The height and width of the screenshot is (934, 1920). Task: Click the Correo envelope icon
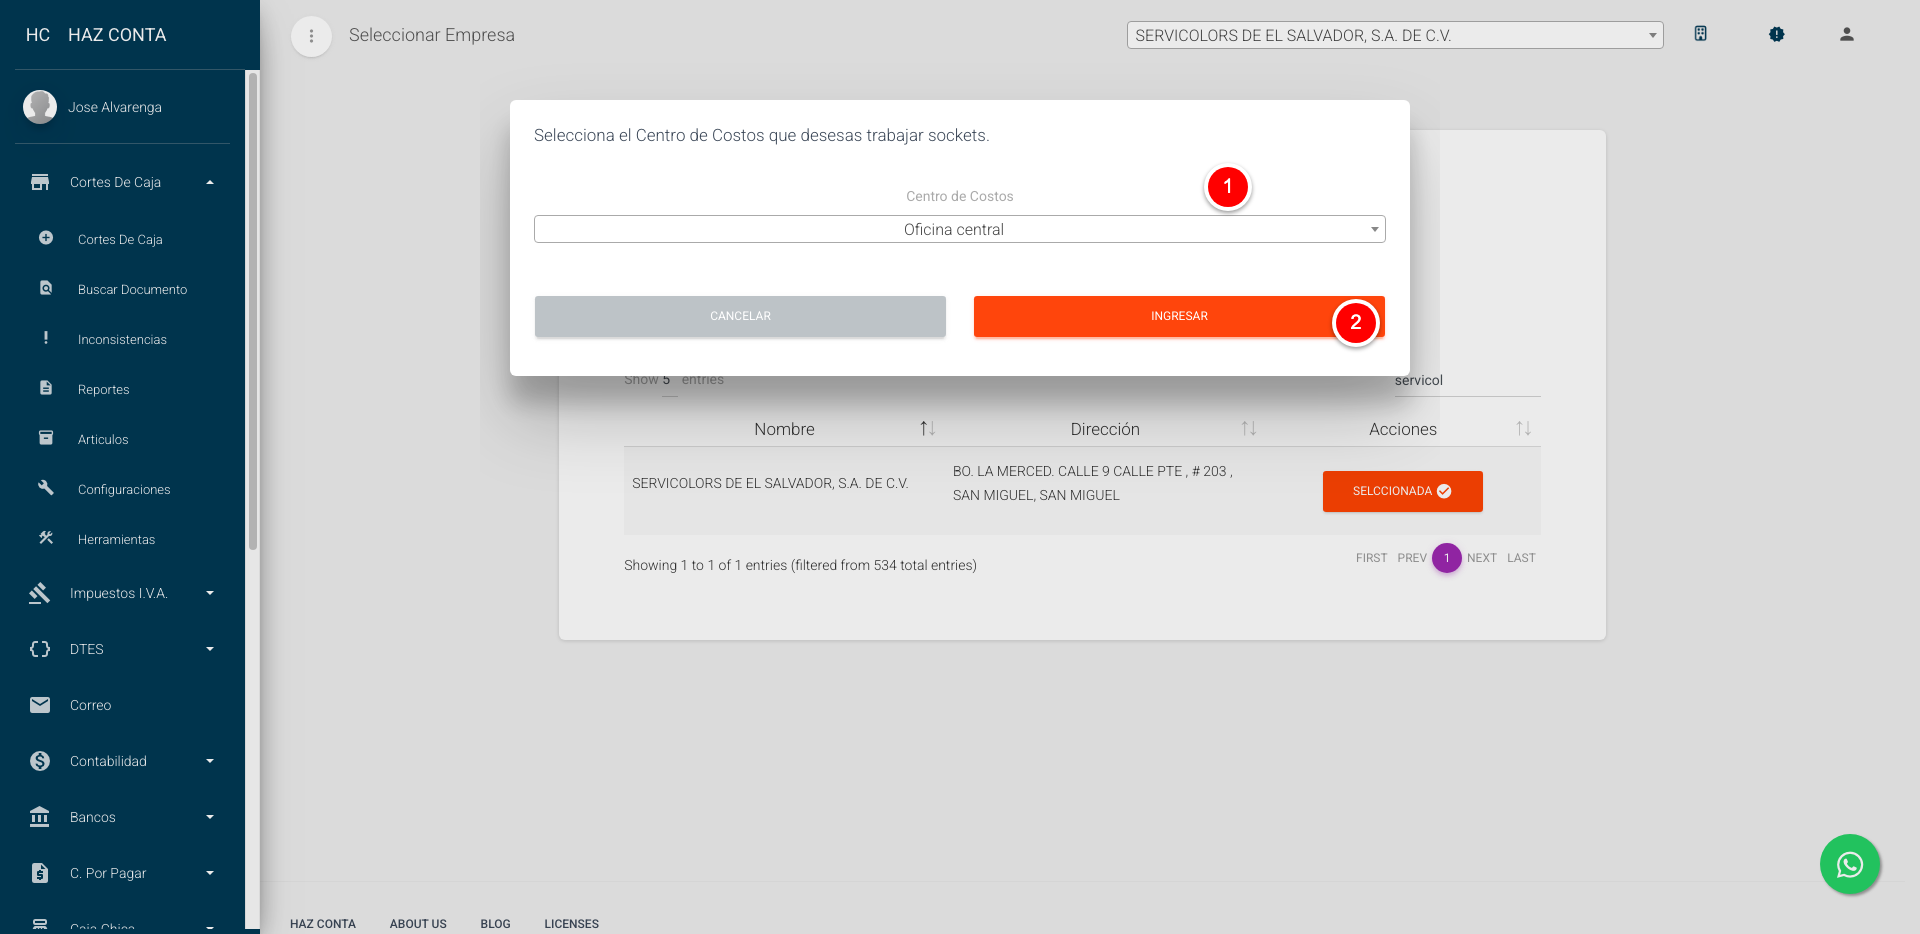40,705
